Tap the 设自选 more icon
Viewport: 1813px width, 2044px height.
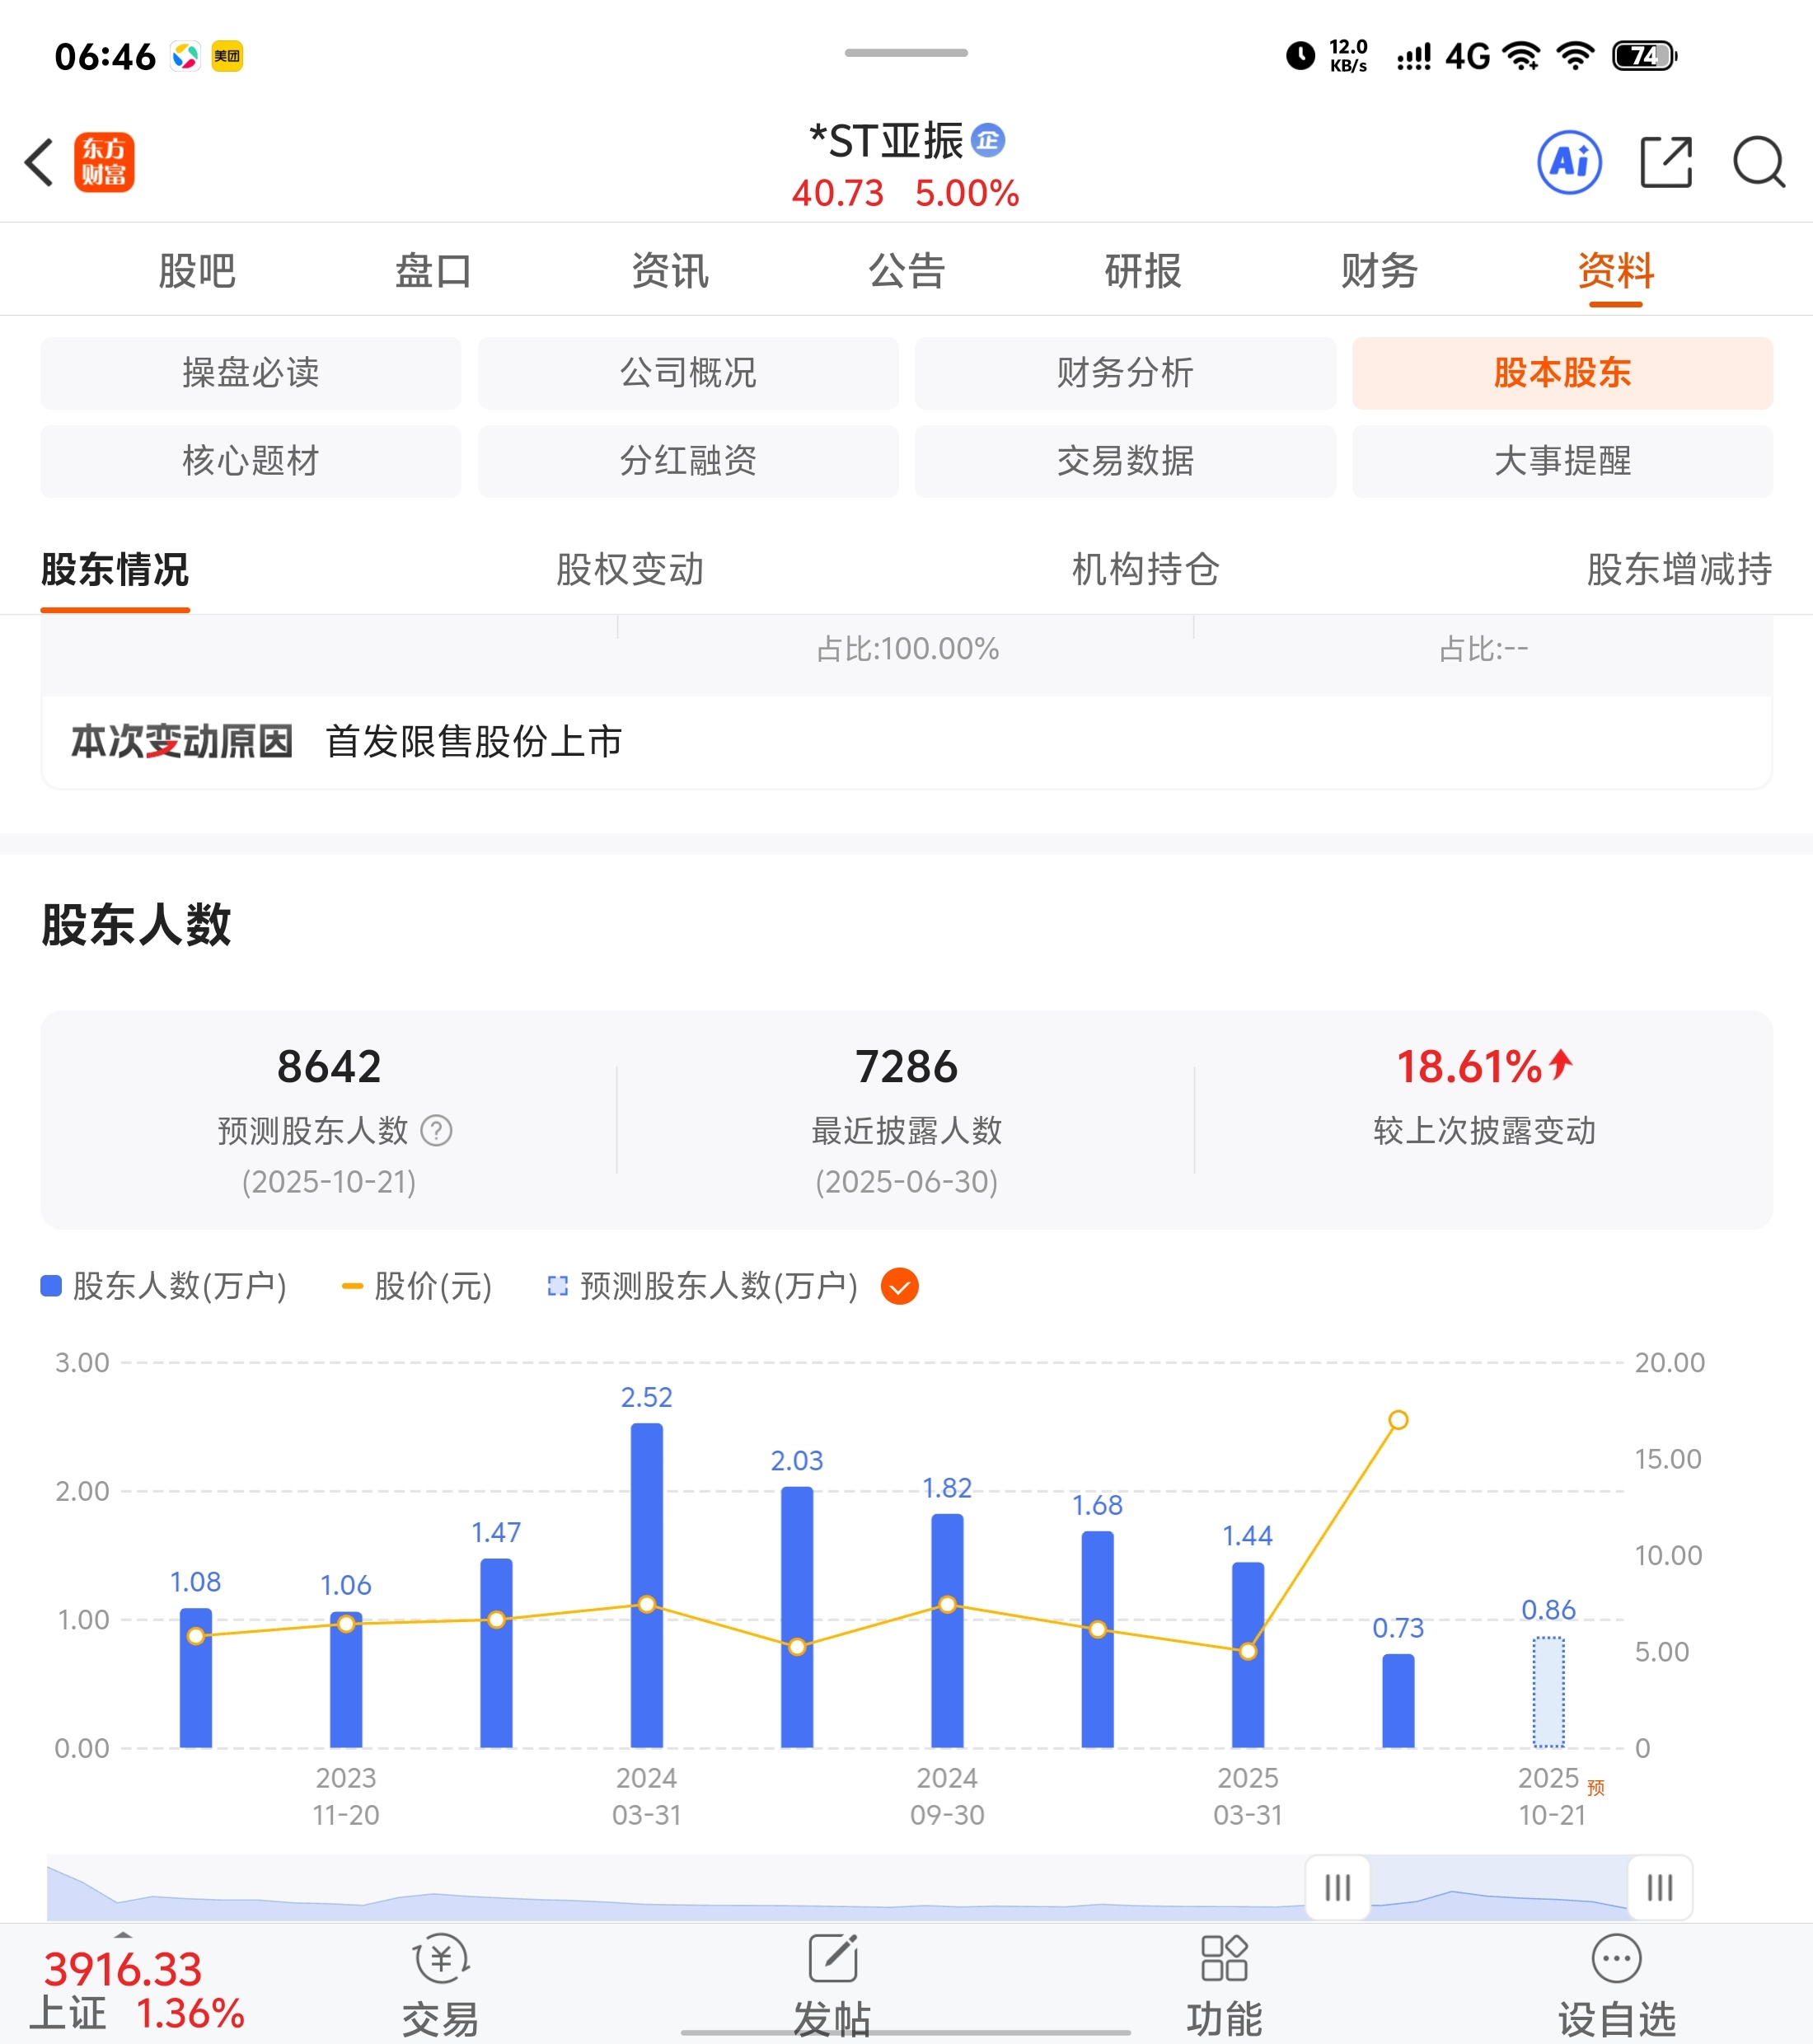pyautogui.click(x=1616, y=1959)
